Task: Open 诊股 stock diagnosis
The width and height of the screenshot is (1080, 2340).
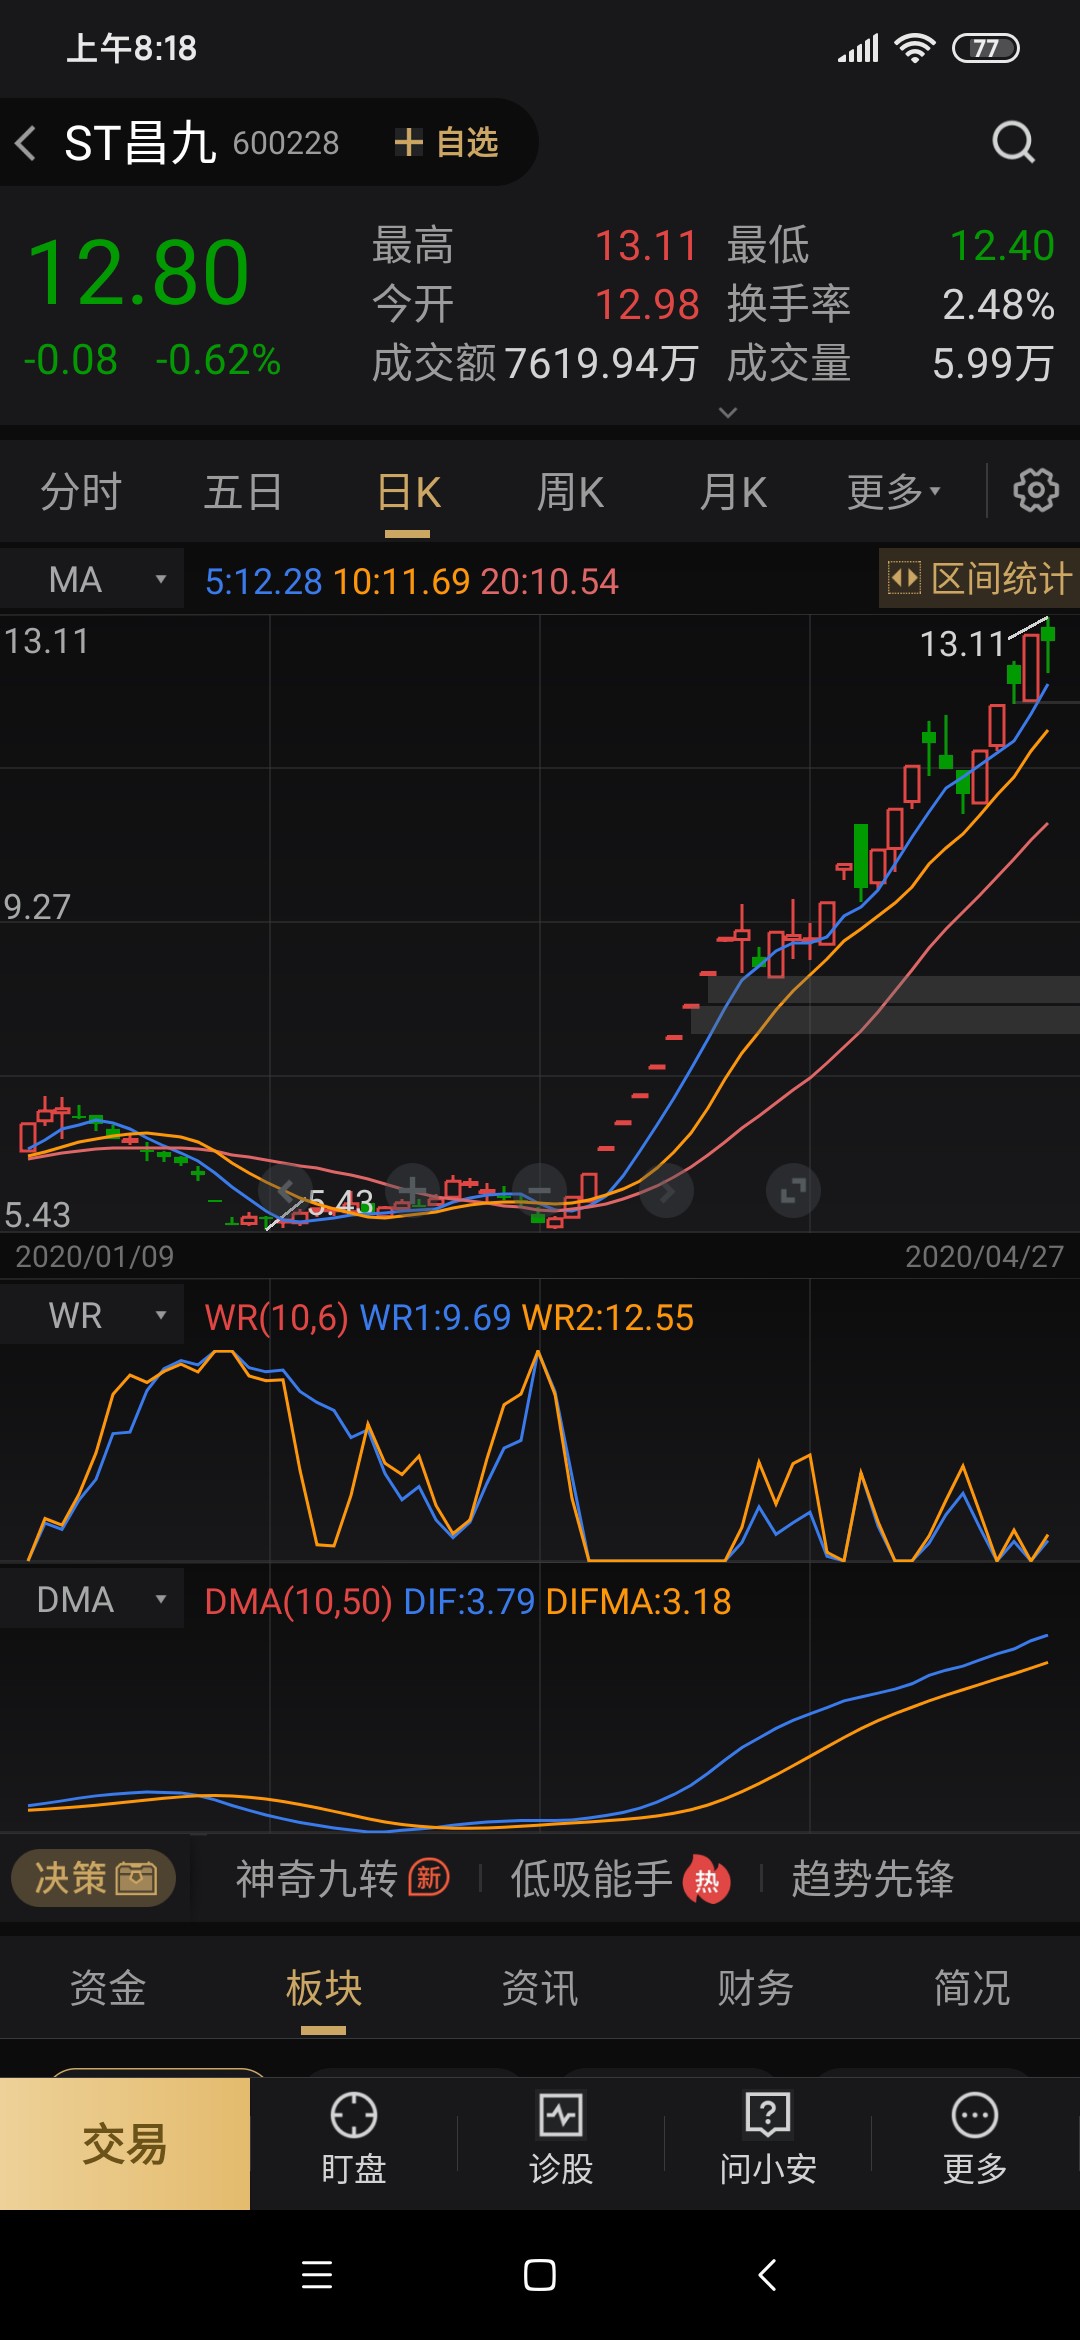Action: coord(560,2140)
